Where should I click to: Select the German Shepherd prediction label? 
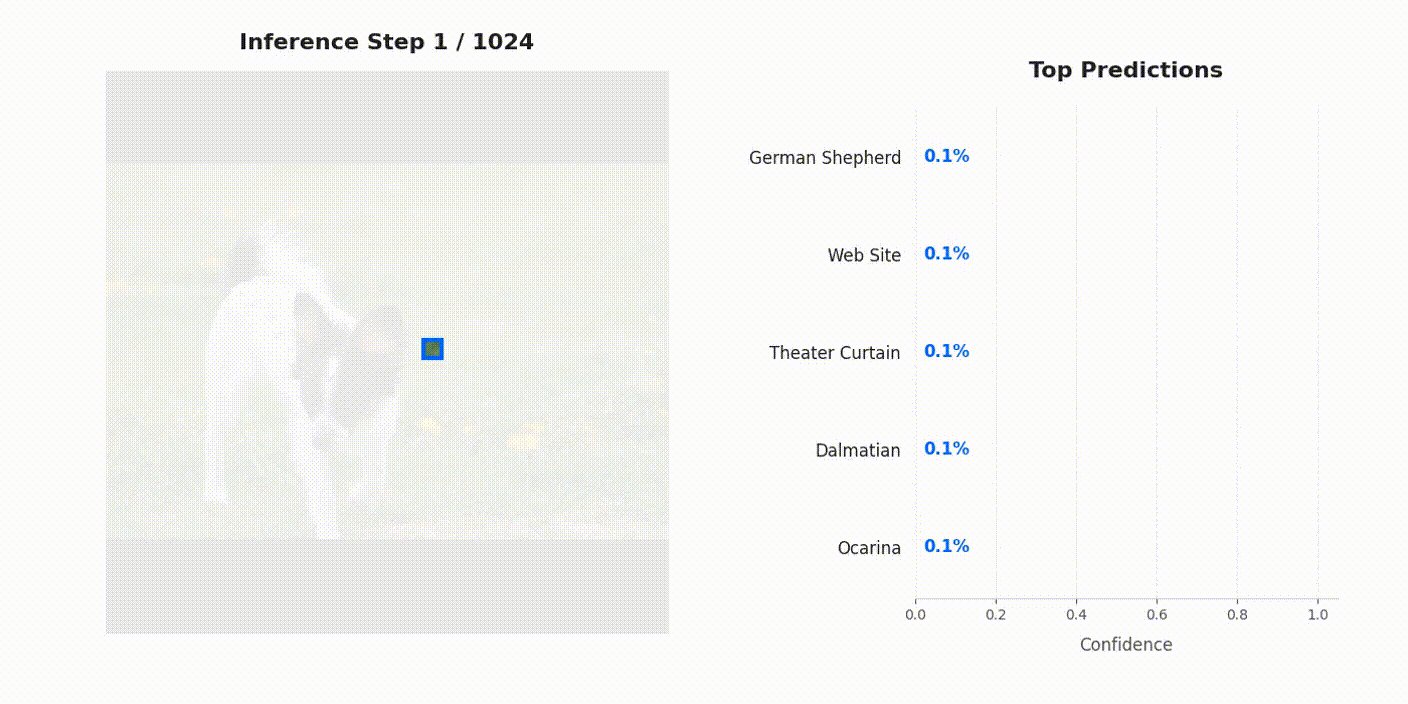coord(824,158)
